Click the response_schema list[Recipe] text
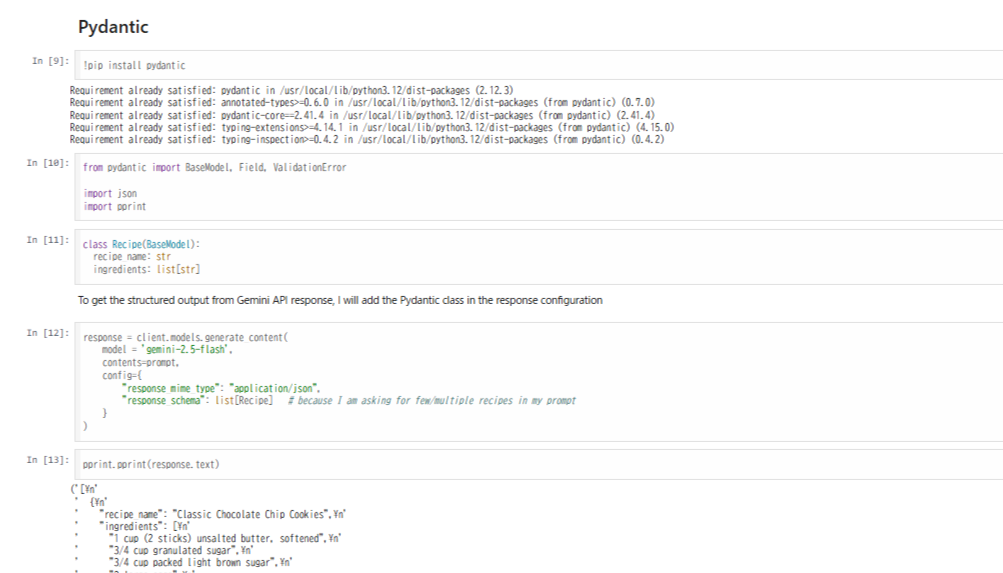Screen dimensions: 1003x573 [197, 400]
